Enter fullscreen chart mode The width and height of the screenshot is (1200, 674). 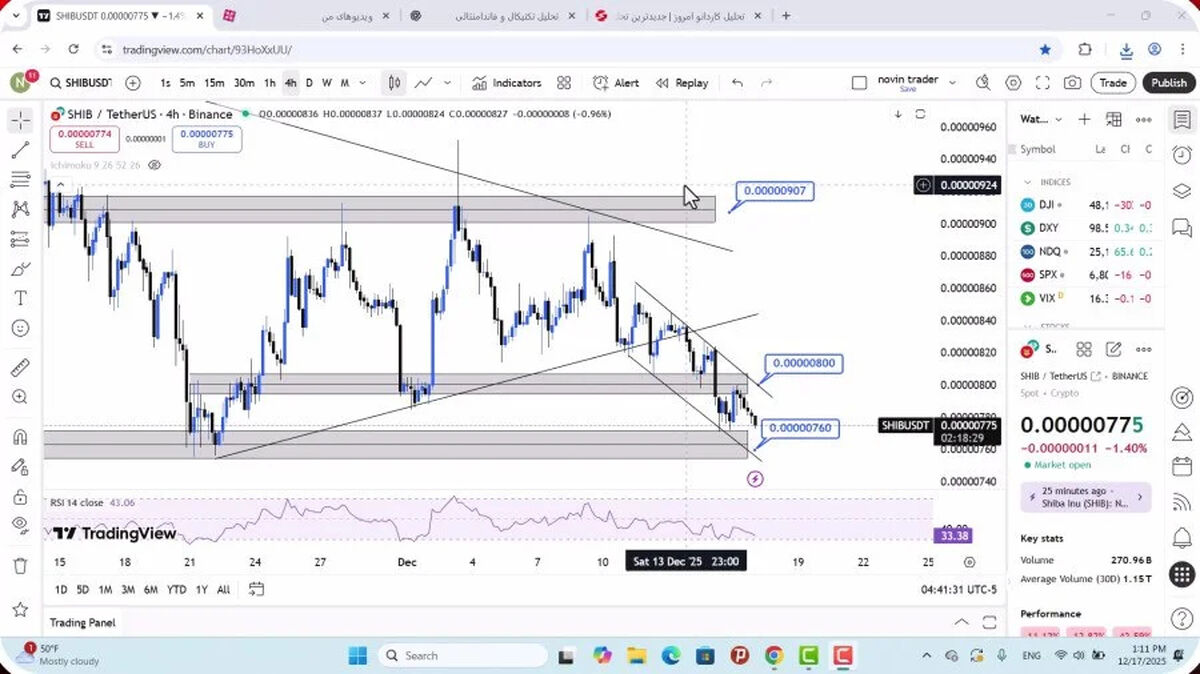(1042, 83)
